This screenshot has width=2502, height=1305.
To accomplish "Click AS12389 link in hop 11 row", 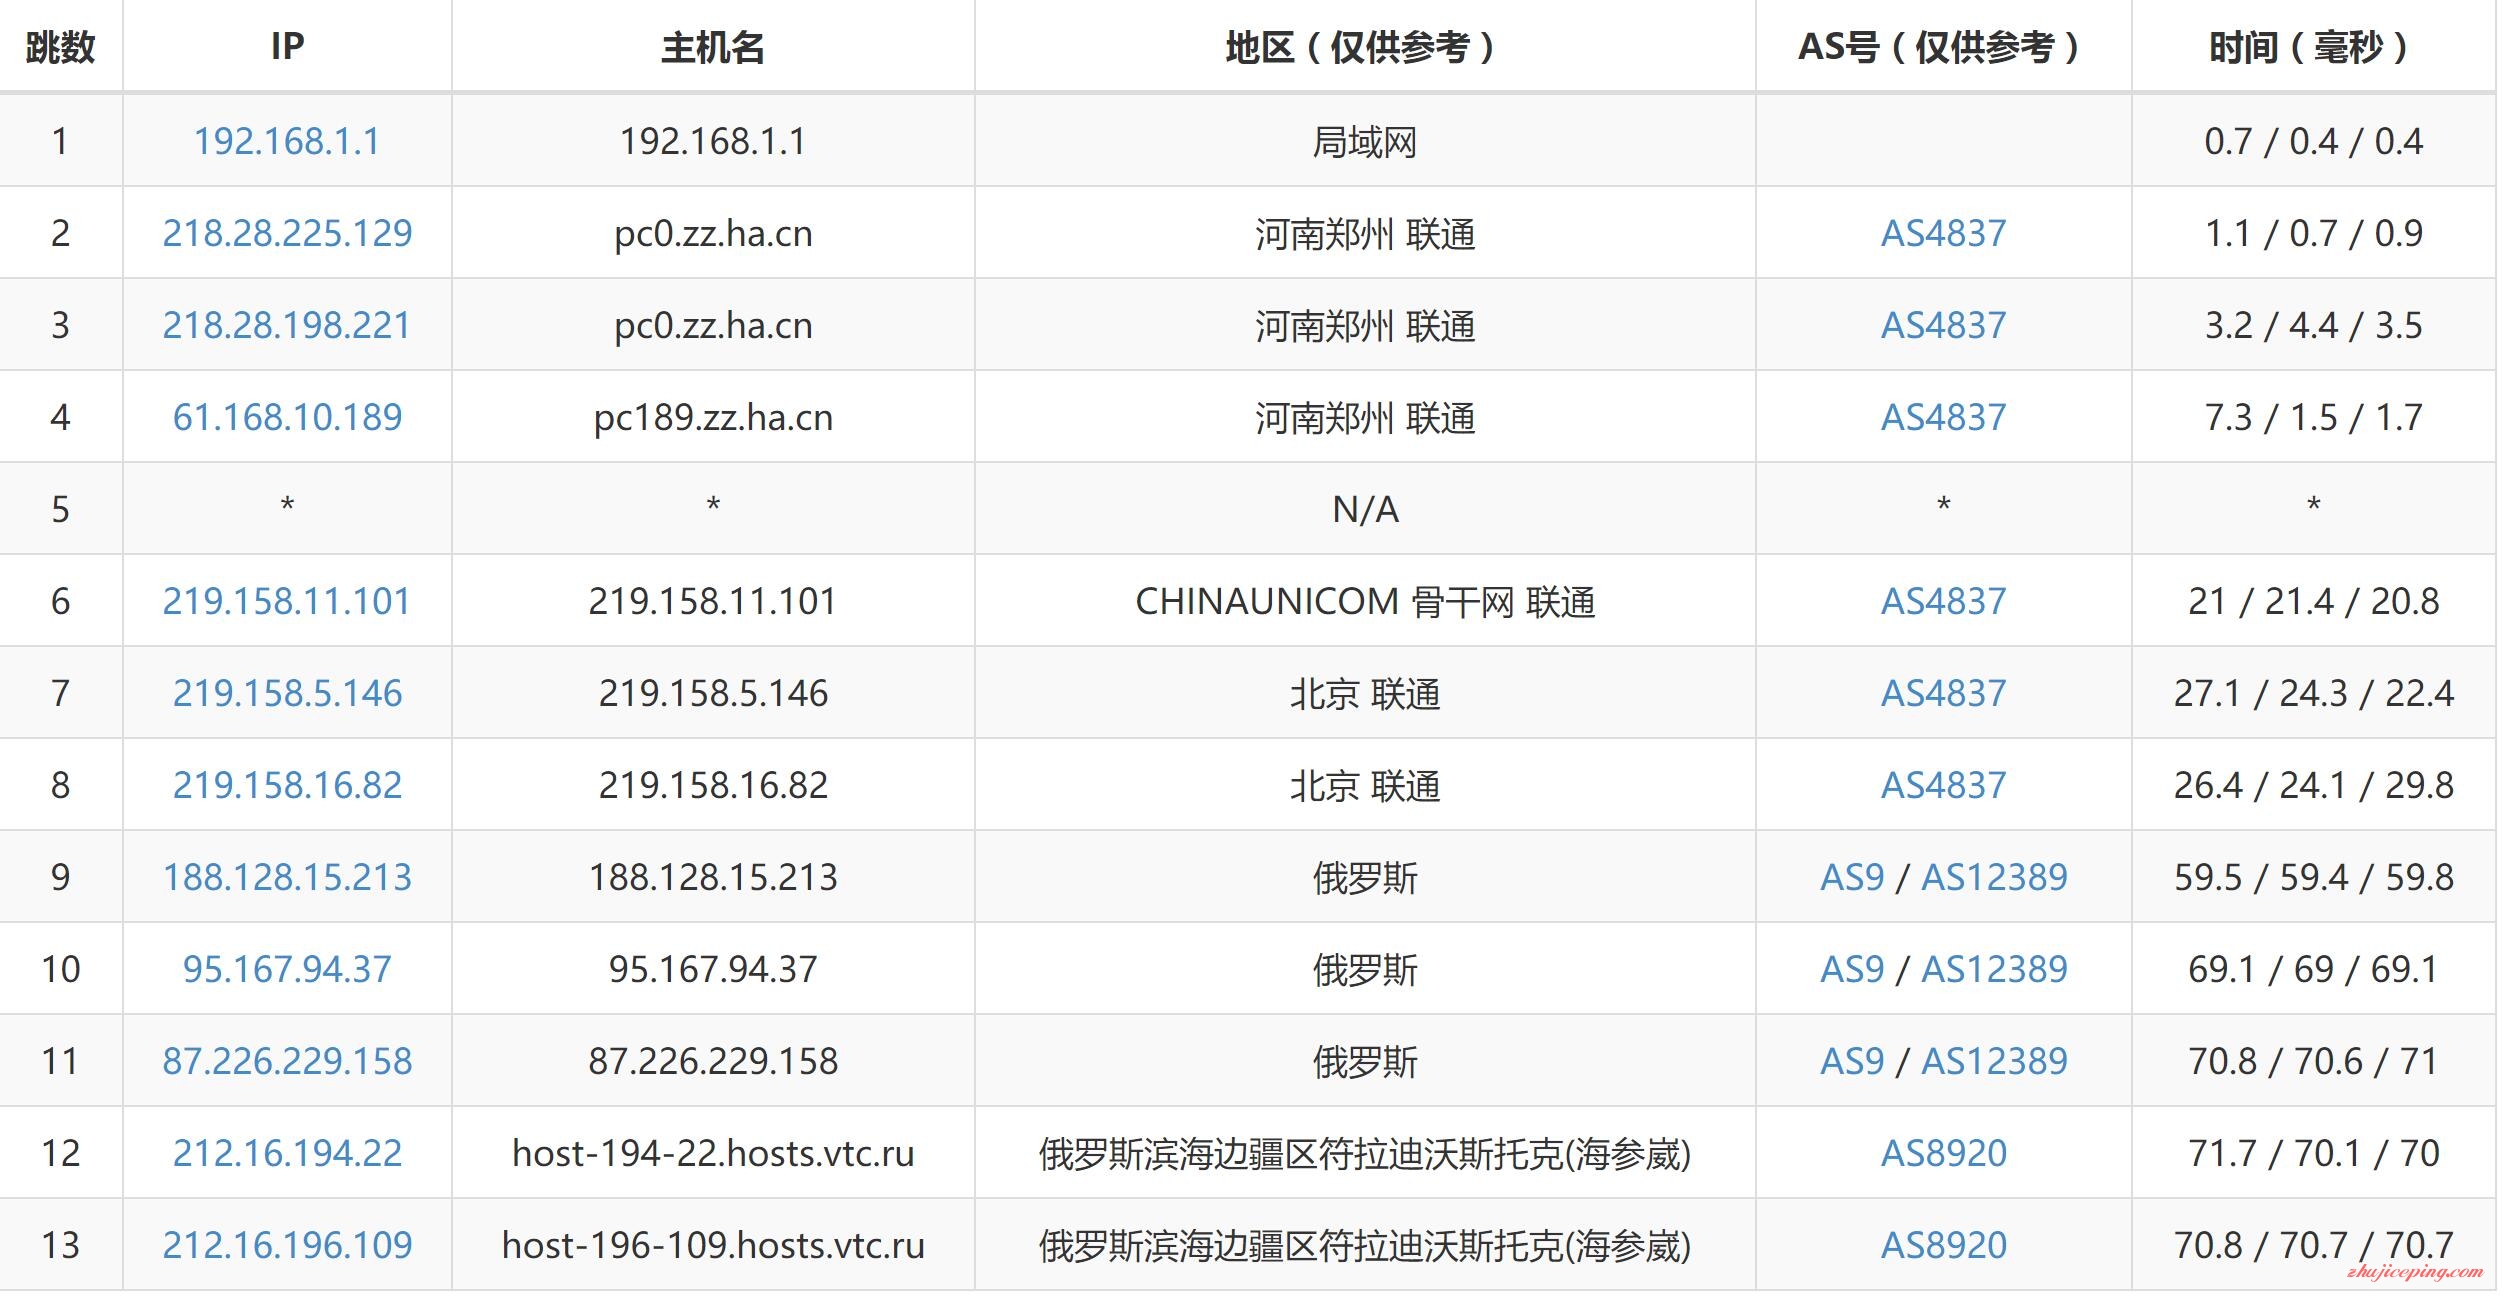I will (1994, 1061).
